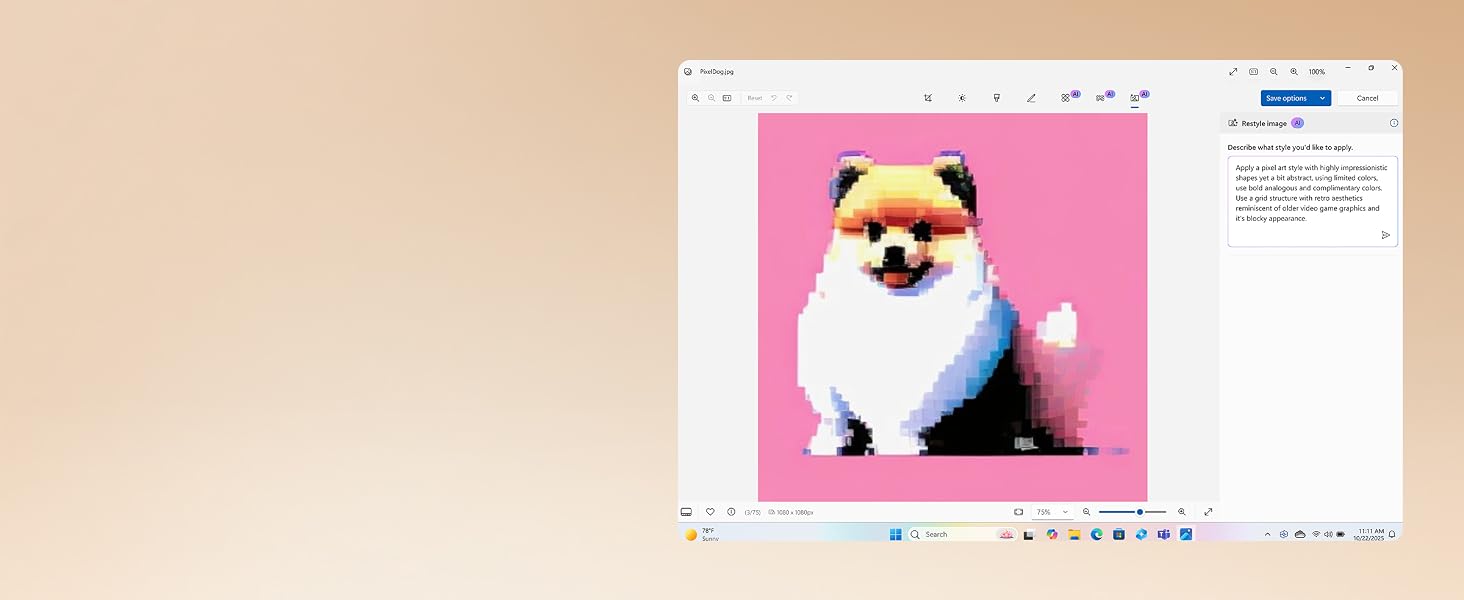Switch to the AI Restyle image tab
Image resolution: width=1464 pixels, height=600 pixels.
click(1135, 98)
